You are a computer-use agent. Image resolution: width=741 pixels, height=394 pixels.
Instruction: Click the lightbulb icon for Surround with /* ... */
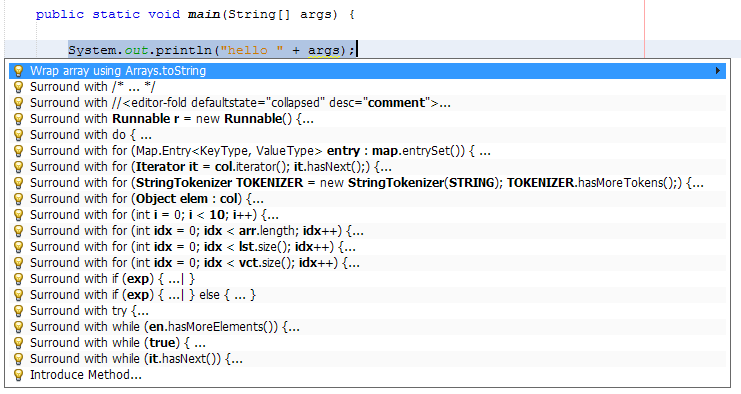(18, 87)
